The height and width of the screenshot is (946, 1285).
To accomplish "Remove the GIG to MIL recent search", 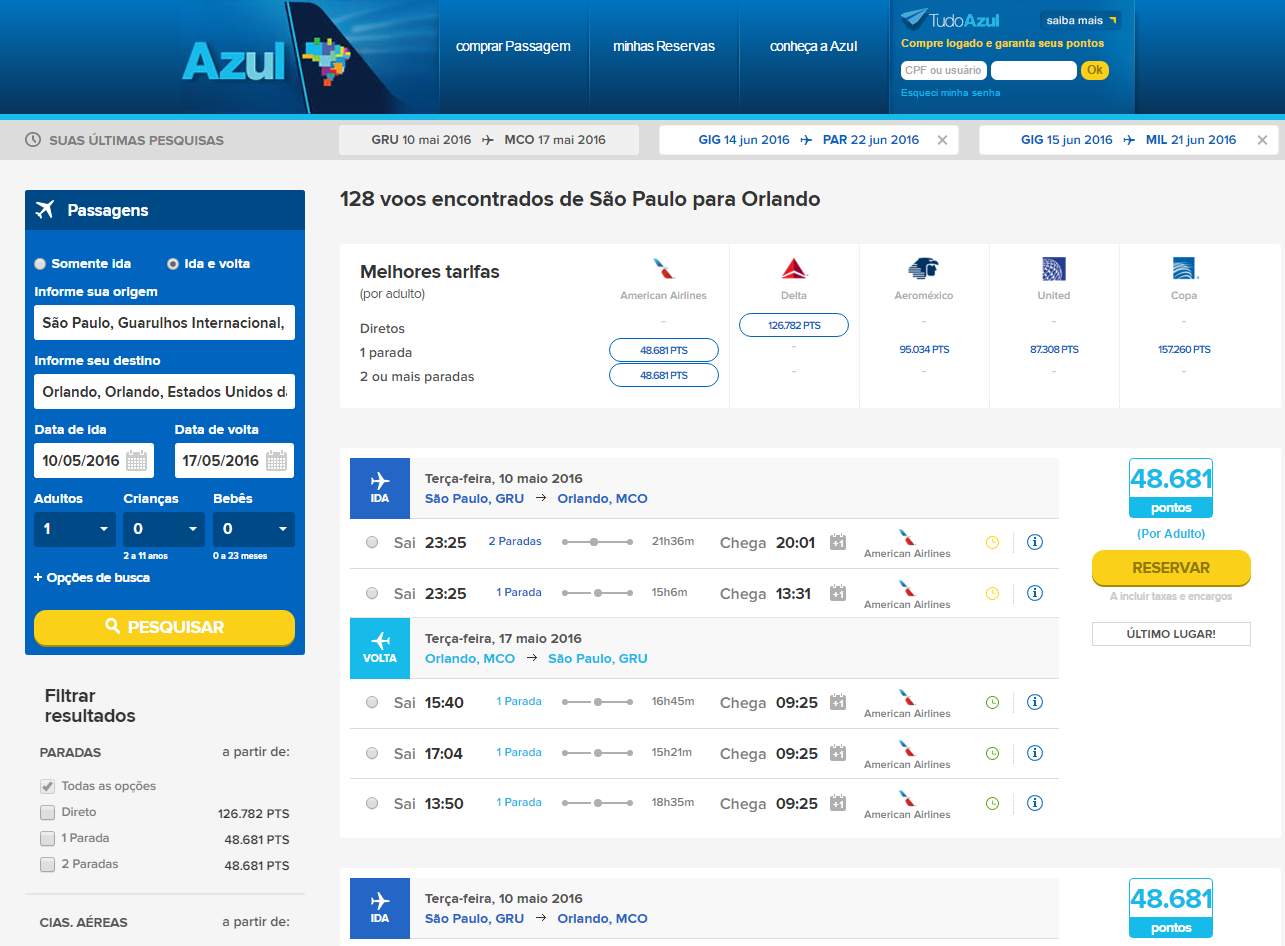I will [1262, 140].
